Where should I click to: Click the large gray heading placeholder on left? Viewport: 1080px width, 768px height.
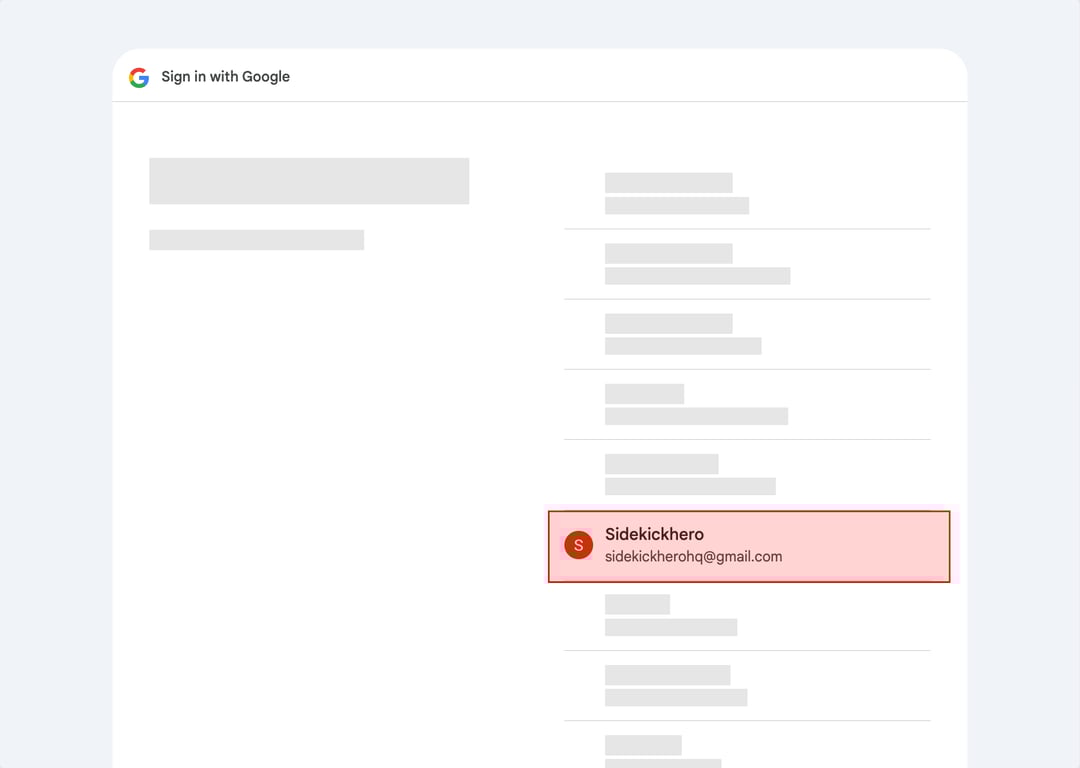(x=309, y=181)
